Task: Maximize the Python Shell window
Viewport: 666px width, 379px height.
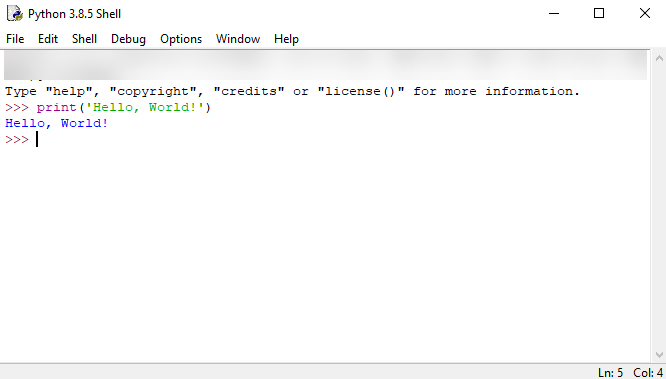Action: [x=599, y=14]
